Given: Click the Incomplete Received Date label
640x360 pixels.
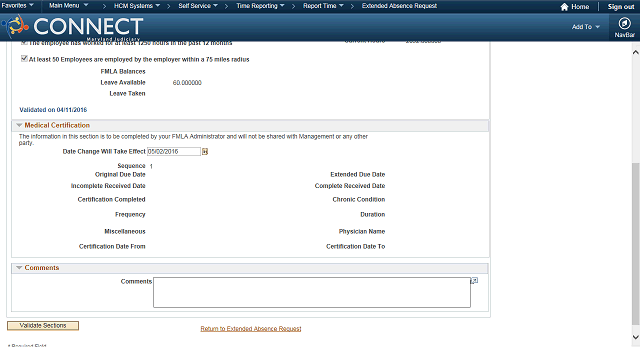Looking at the screenshot, I should [108, 186].
